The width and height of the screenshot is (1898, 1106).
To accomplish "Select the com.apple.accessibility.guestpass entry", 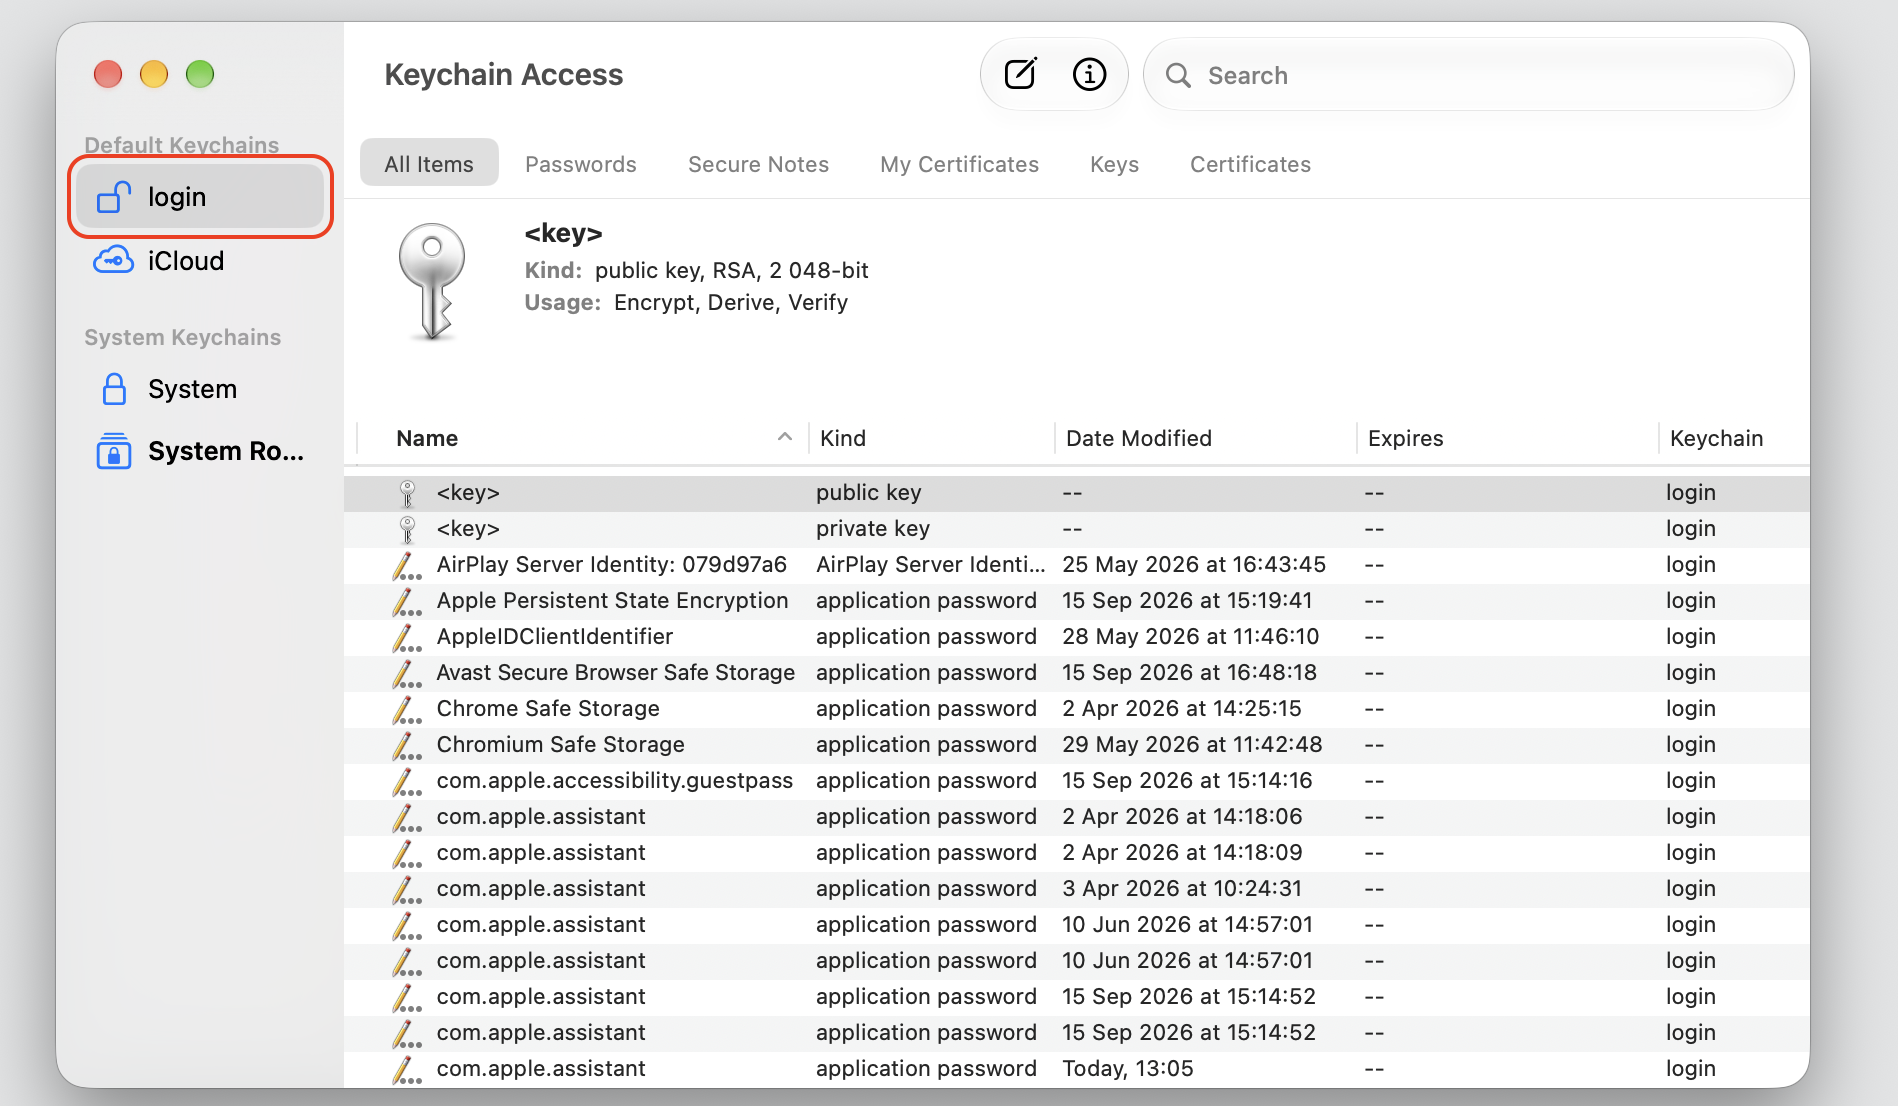I will (1077, 781).
